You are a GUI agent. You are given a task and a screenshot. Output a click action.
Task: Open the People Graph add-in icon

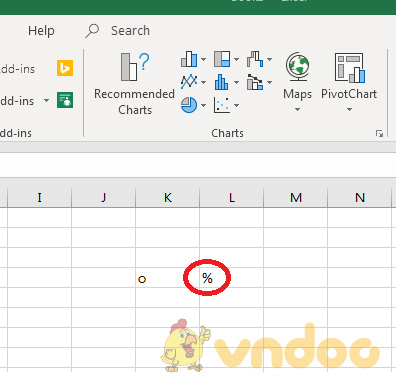(65, 100)
